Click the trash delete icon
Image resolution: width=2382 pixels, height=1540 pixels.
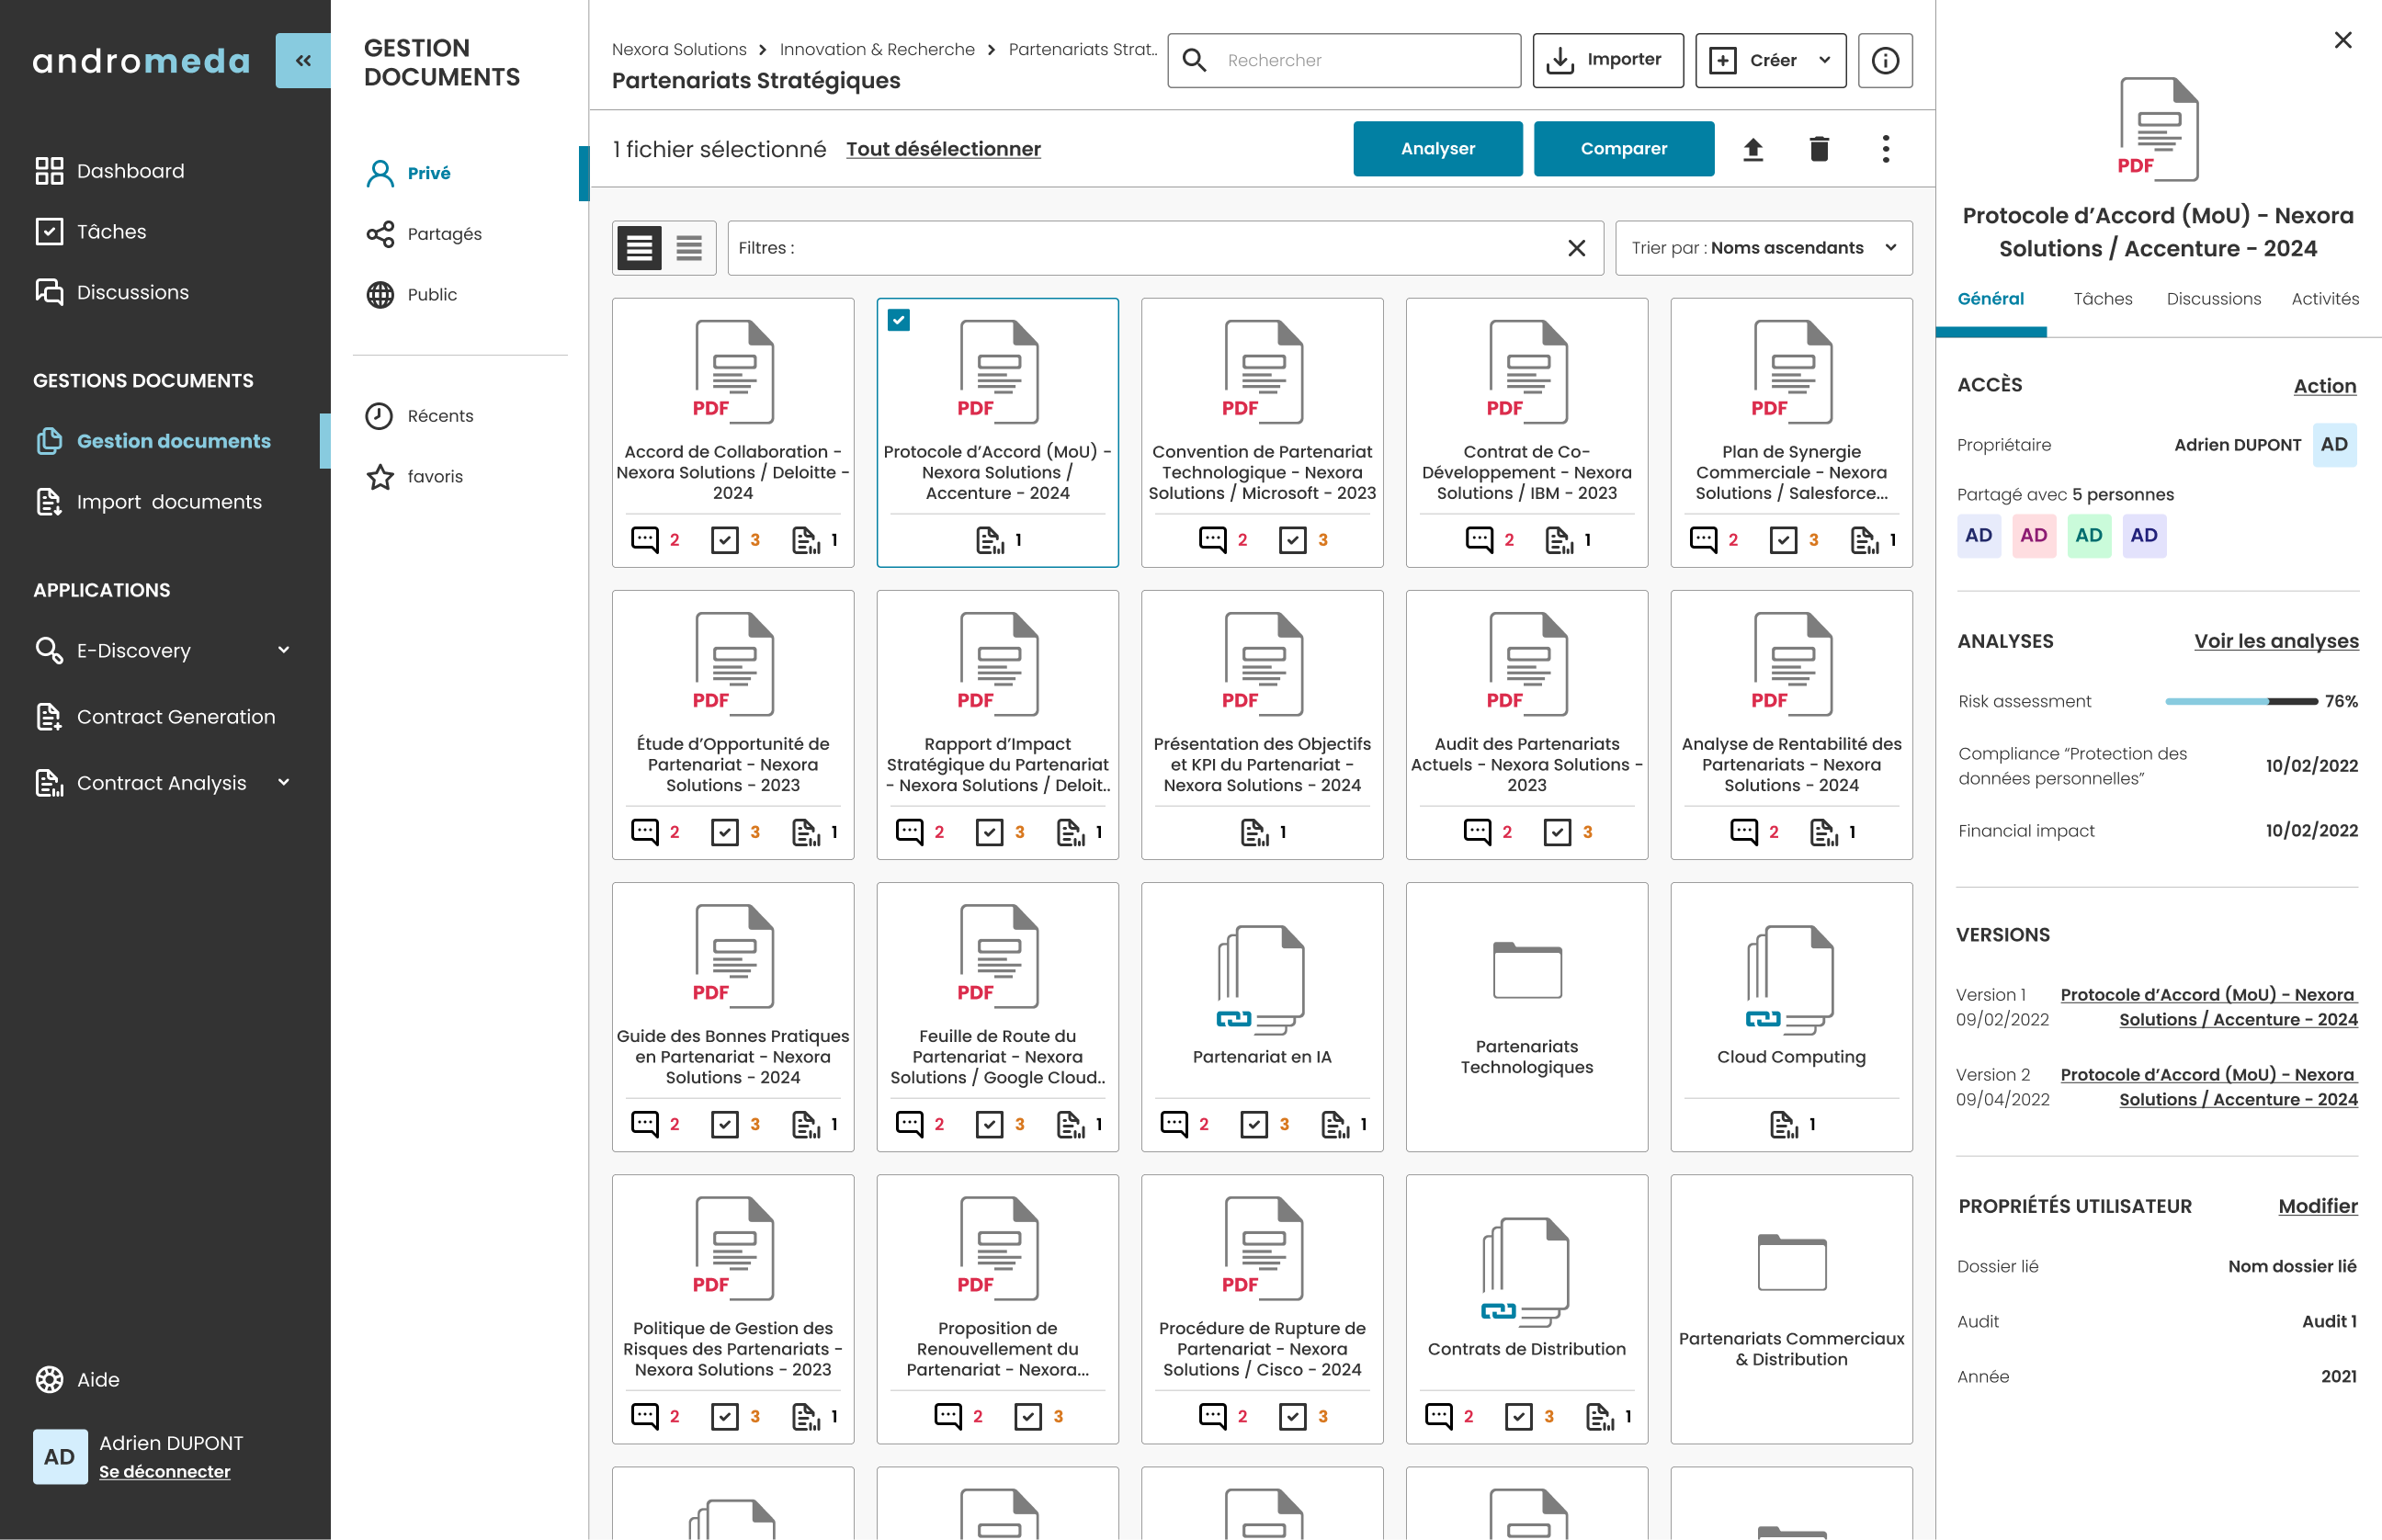(x=1819, y=149)
